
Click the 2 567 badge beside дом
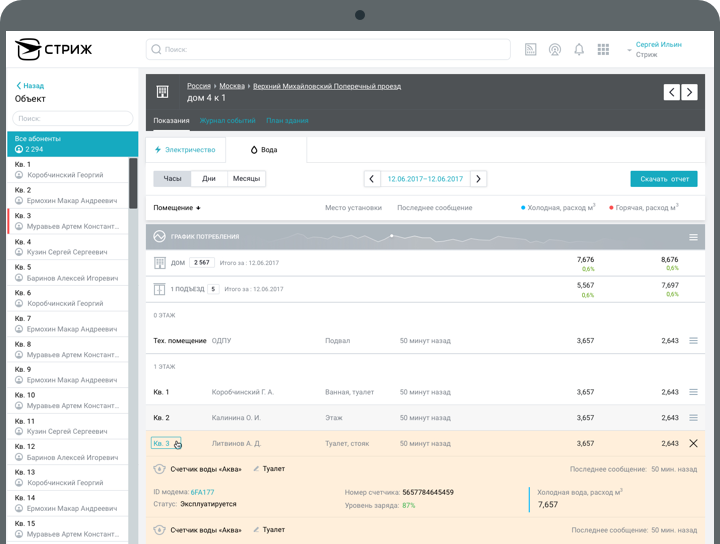tap(202, 263)
